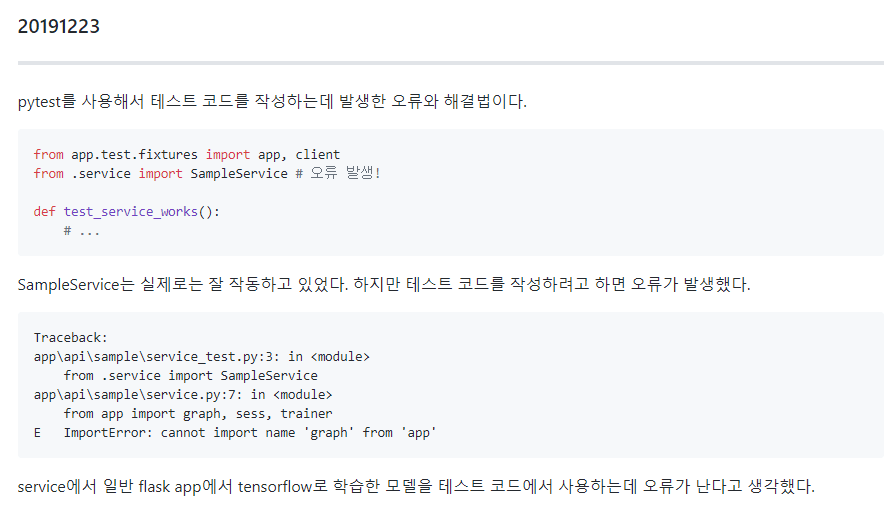Click the def keyword in the code

pos(44,212)
